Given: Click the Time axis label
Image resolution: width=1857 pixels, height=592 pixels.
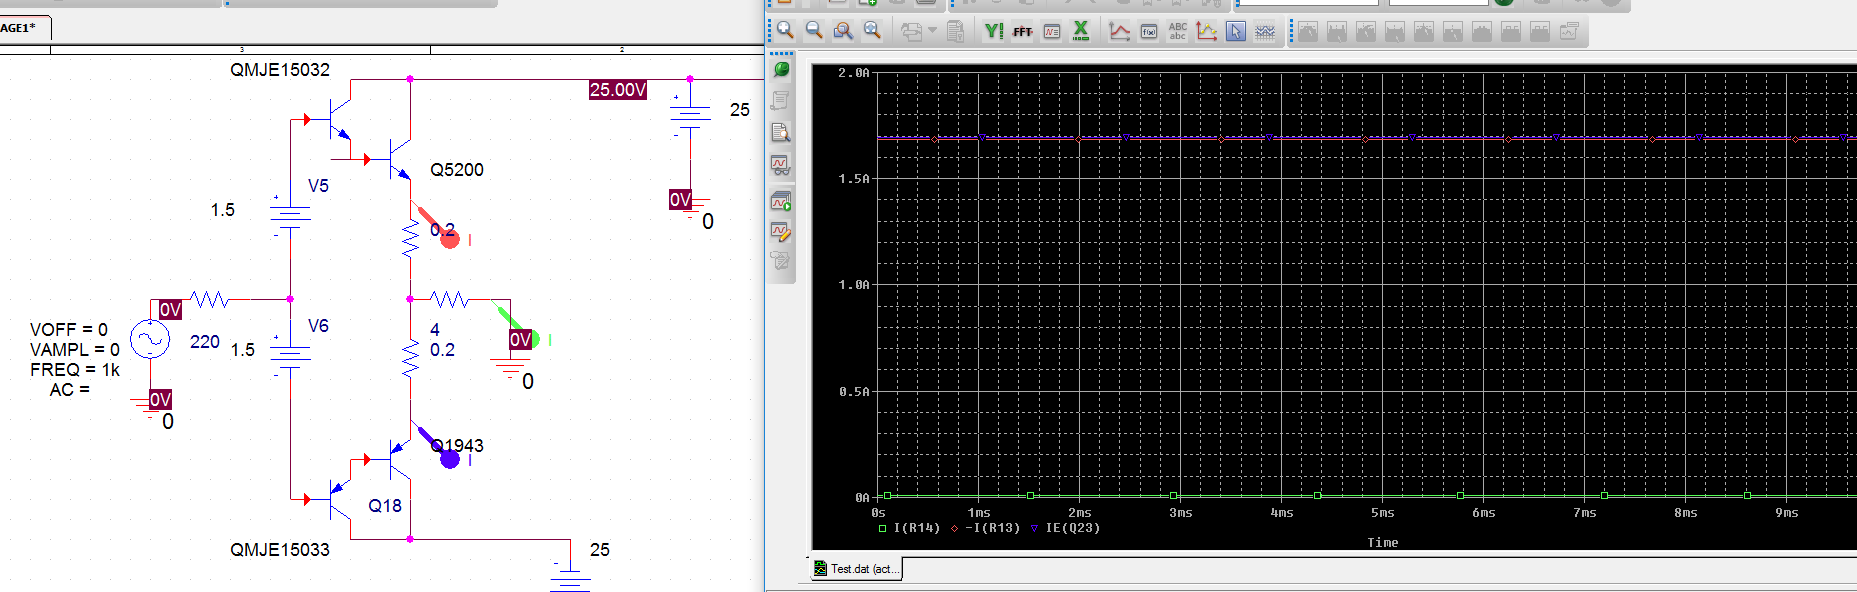Looking at the screenshot, I should tap(1383, 543).
